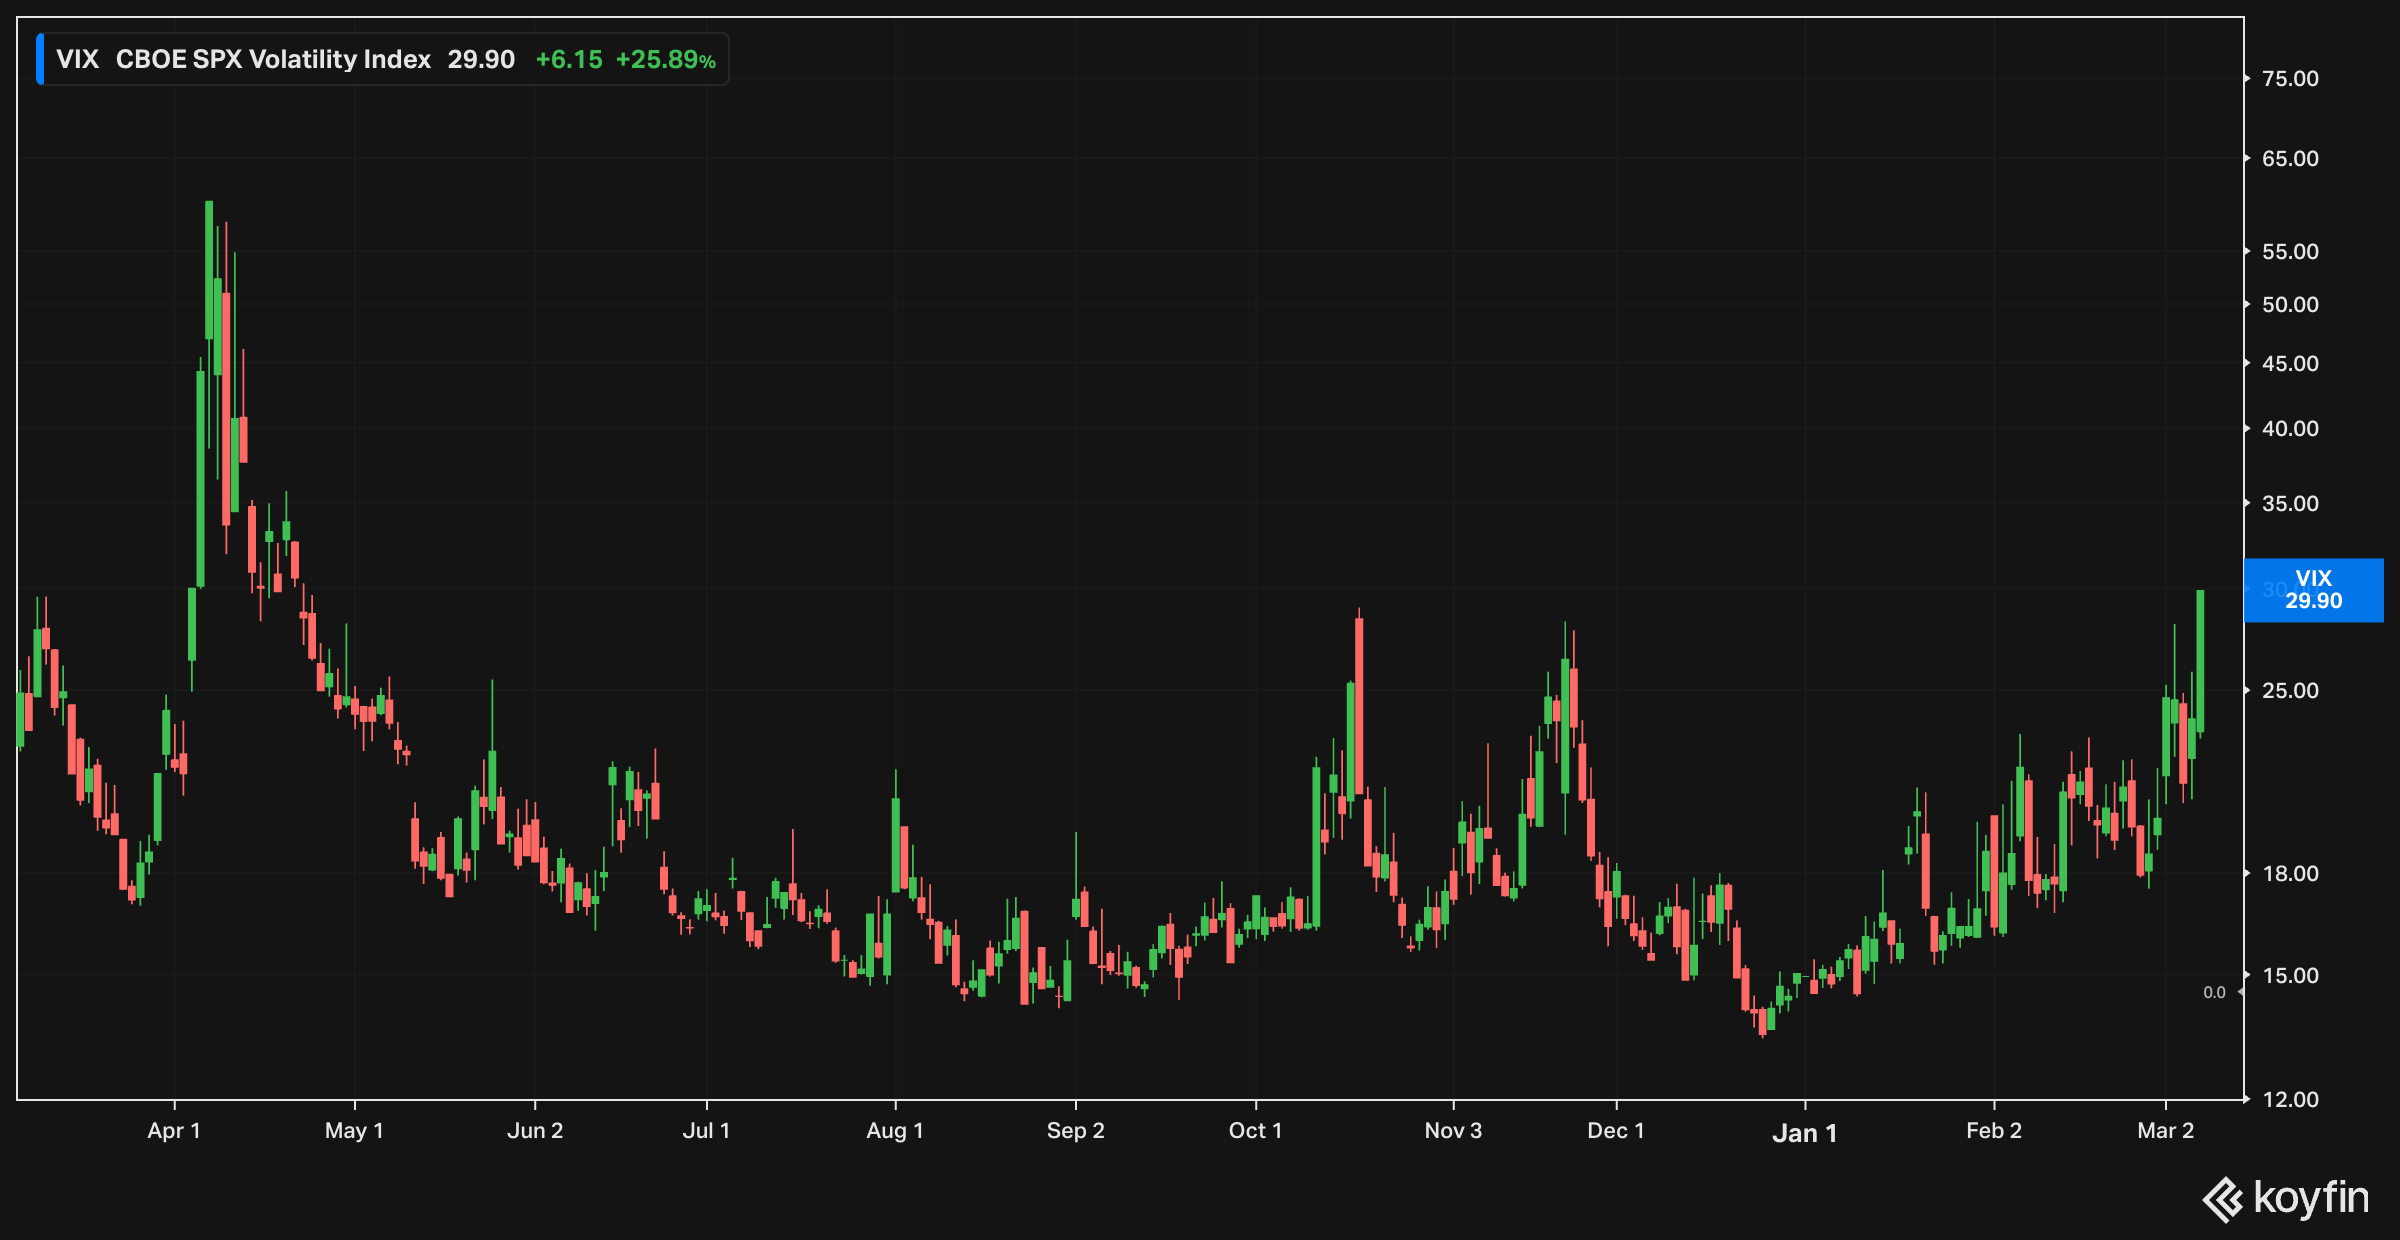Click the 75.00 price axis label

pyautogui.click(x=2290, y=79)
